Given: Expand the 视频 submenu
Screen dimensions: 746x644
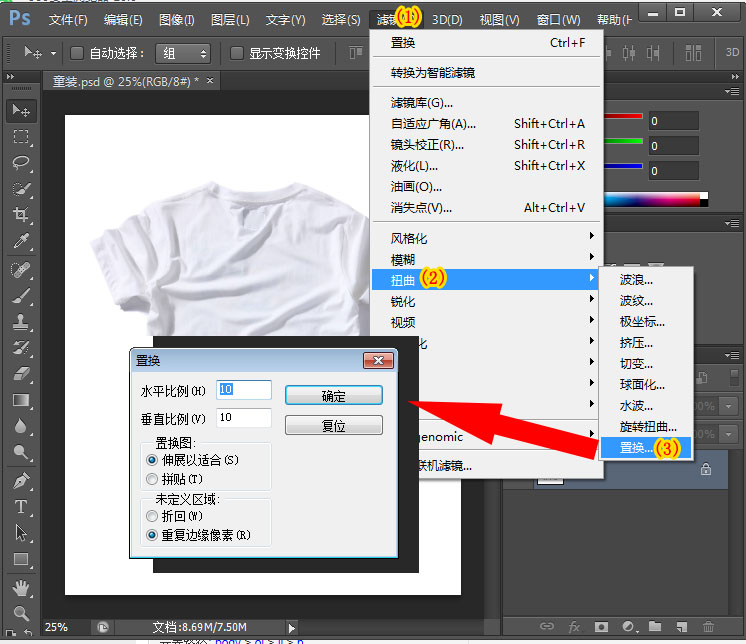Looking at the screenshot, I should coord(485,322).
